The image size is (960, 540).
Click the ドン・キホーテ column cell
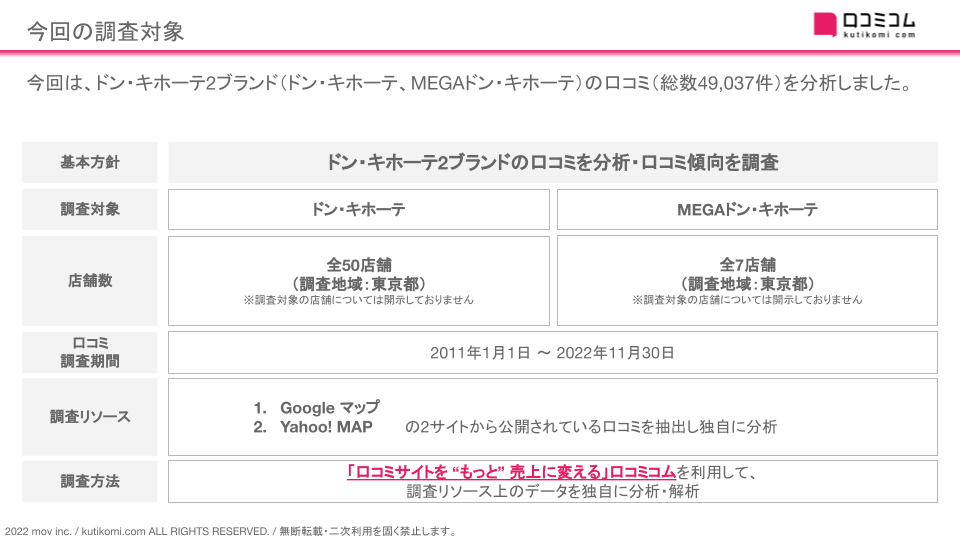359,209
